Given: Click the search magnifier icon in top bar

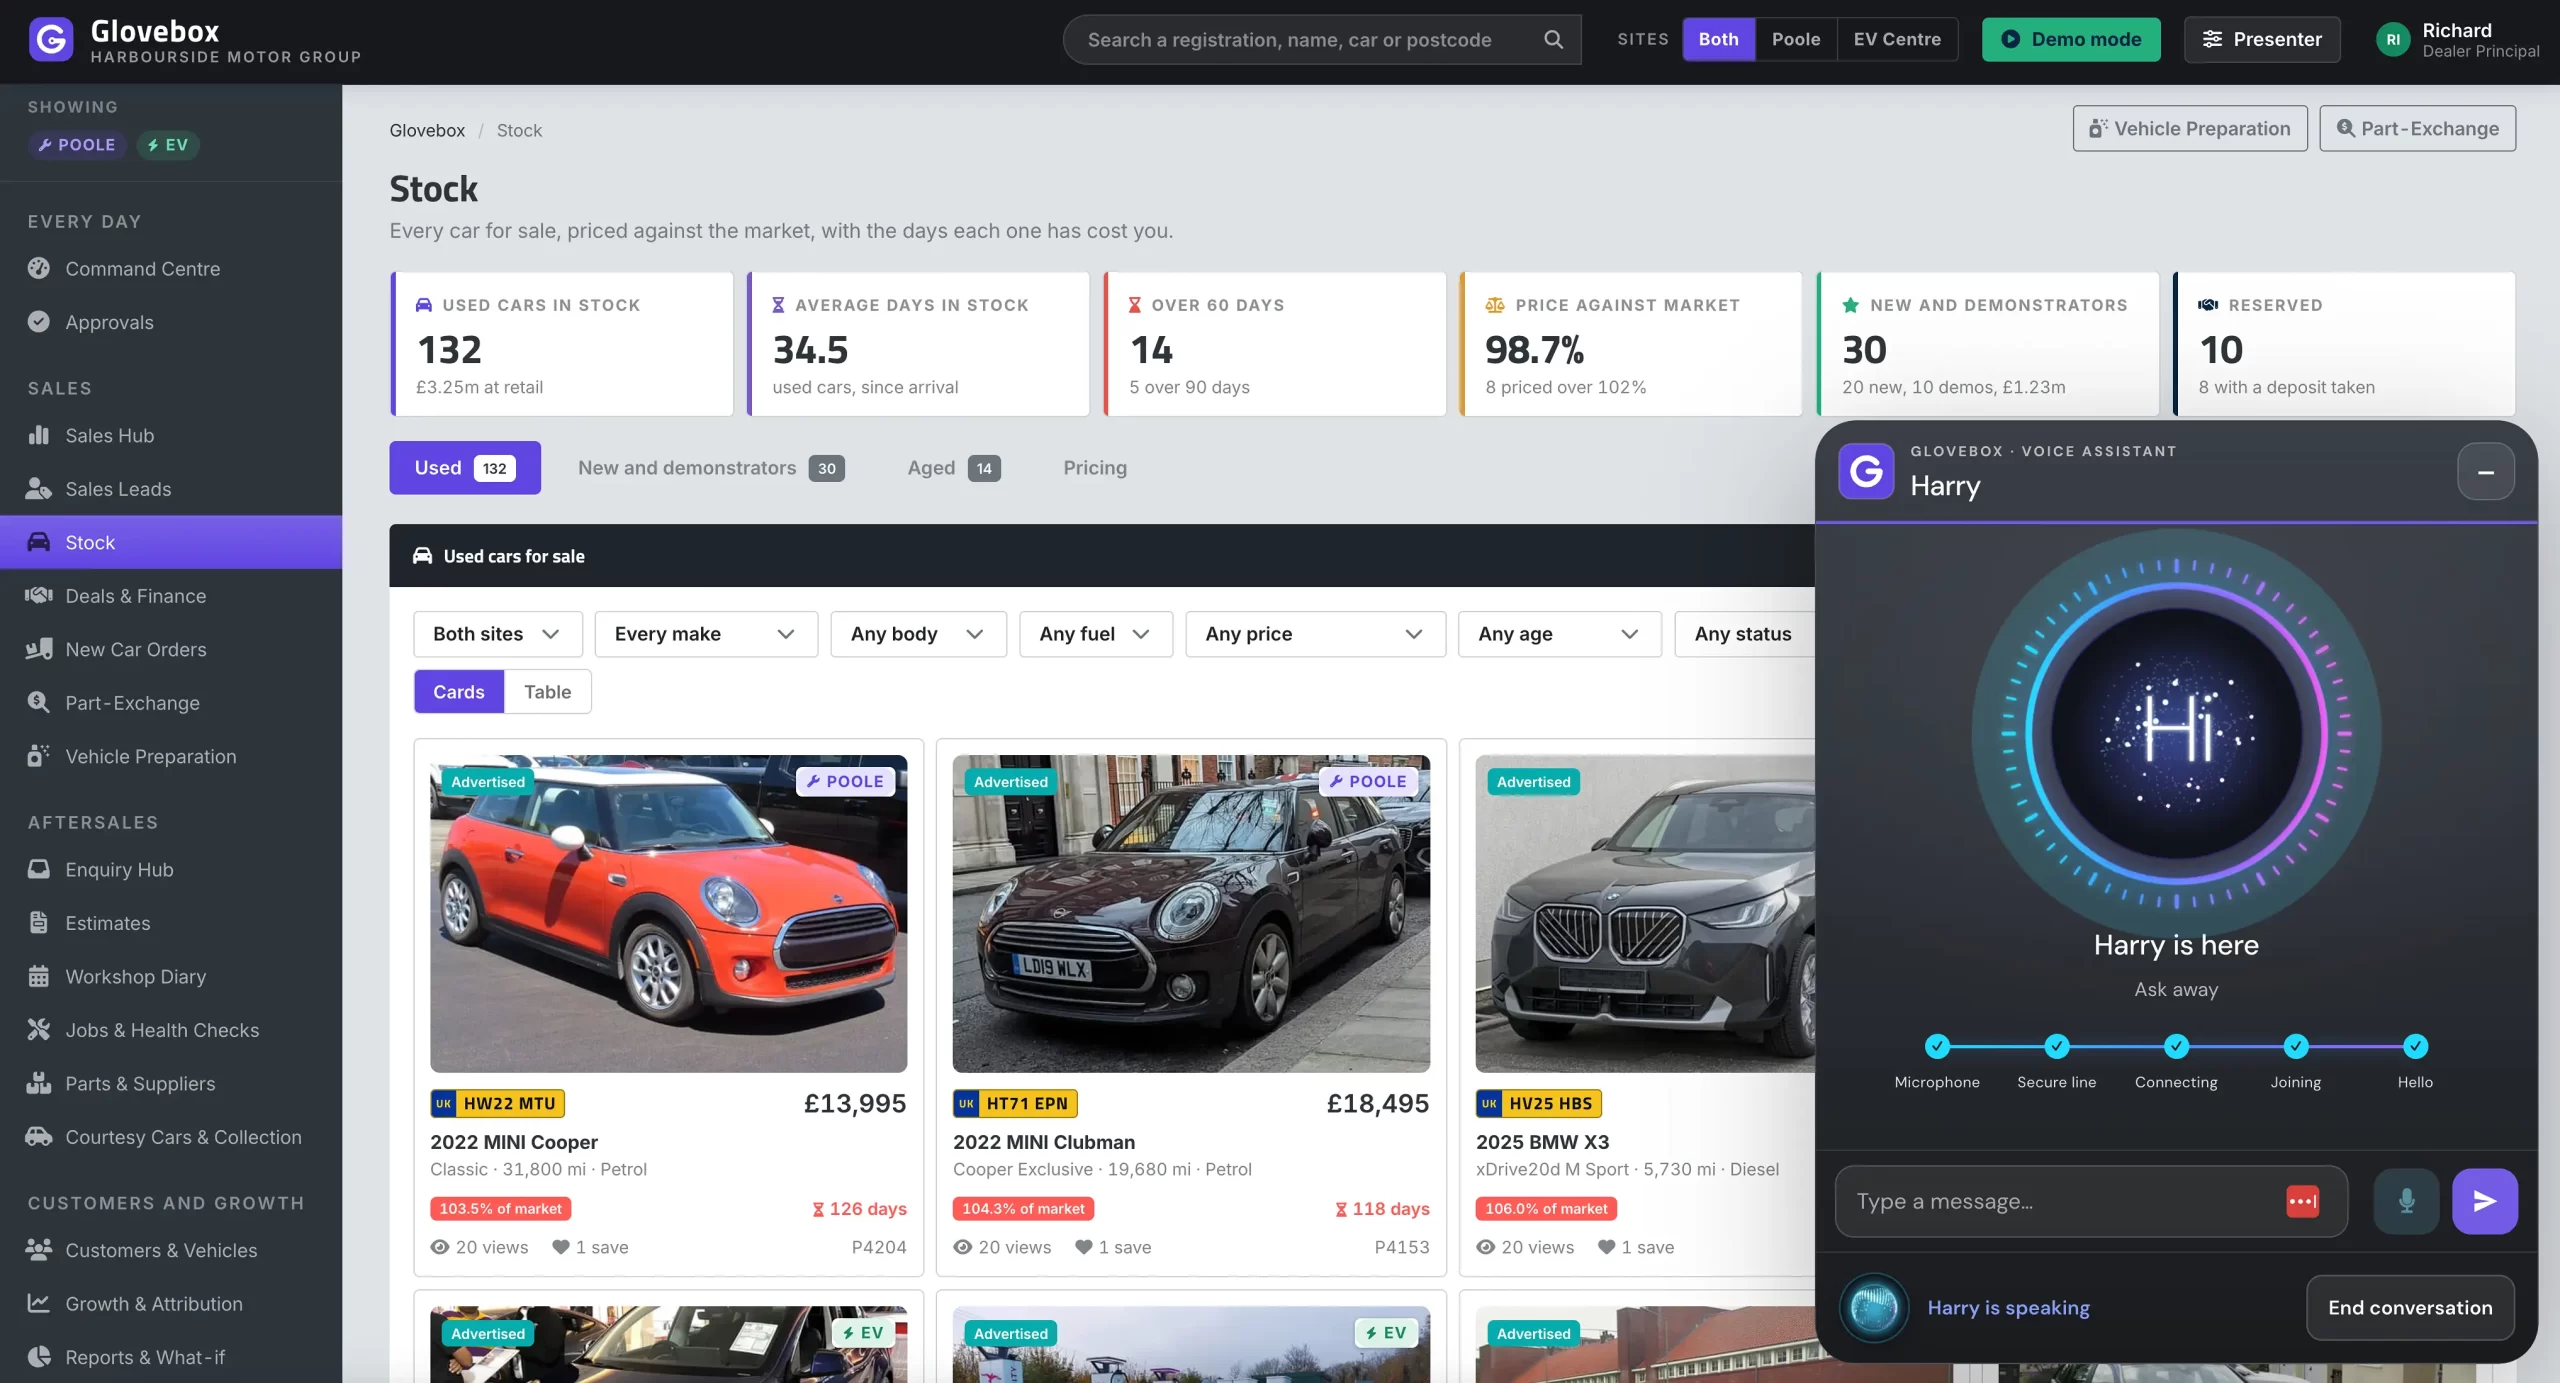Looking at the screenshot, I should [1553, 39].
